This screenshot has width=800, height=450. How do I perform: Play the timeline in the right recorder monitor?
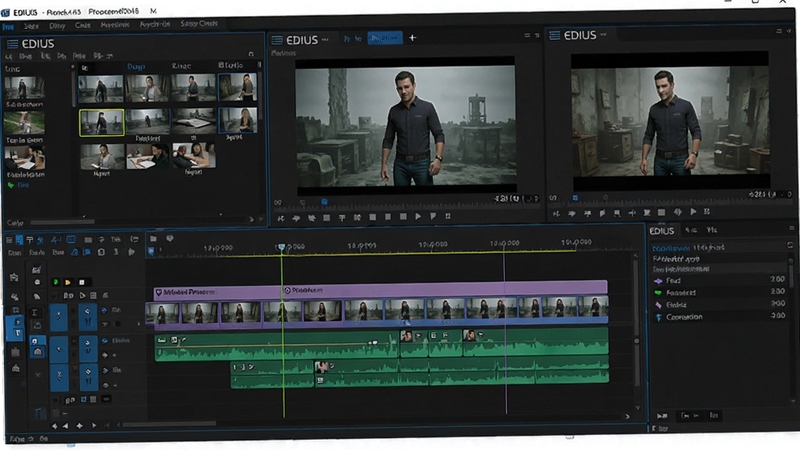[x=693, y=211]
